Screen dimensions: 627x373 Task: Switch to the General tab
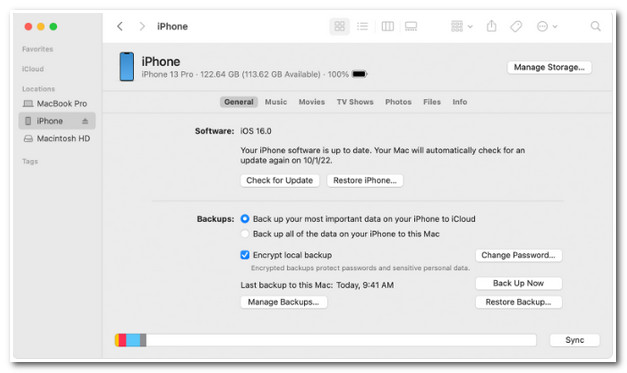point(239,102)
